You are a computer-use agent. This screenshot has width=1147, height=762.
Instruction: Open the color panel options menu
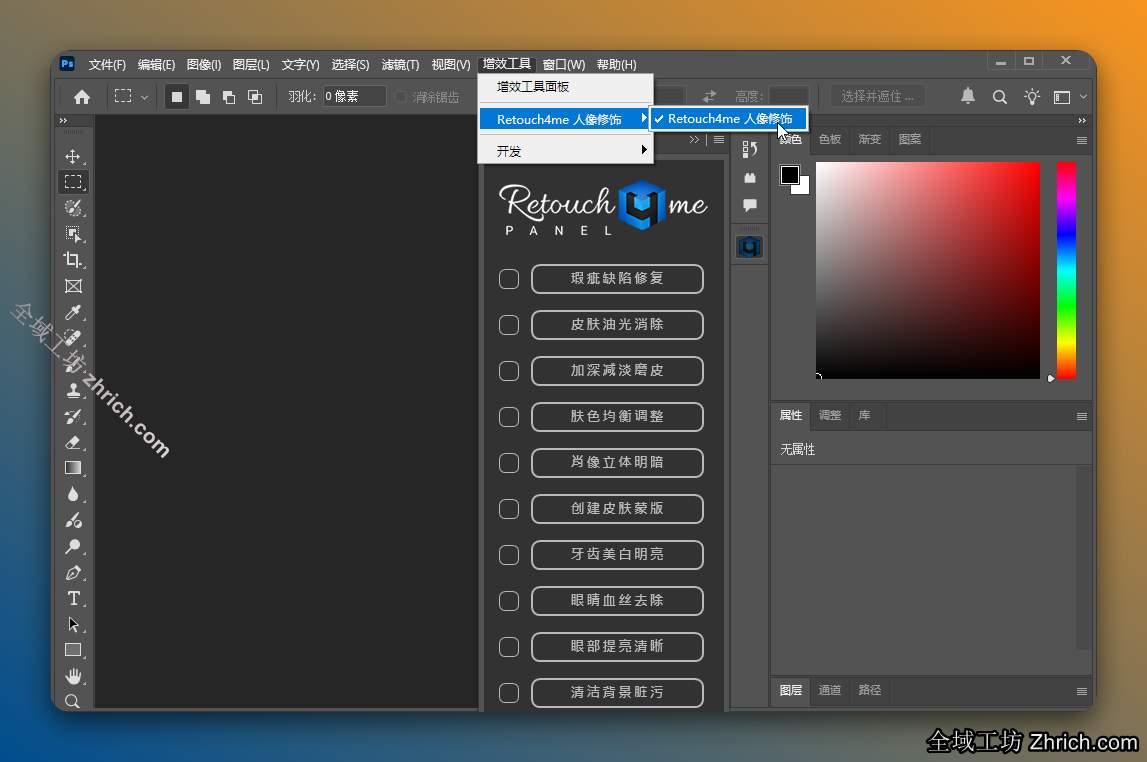1081,140
